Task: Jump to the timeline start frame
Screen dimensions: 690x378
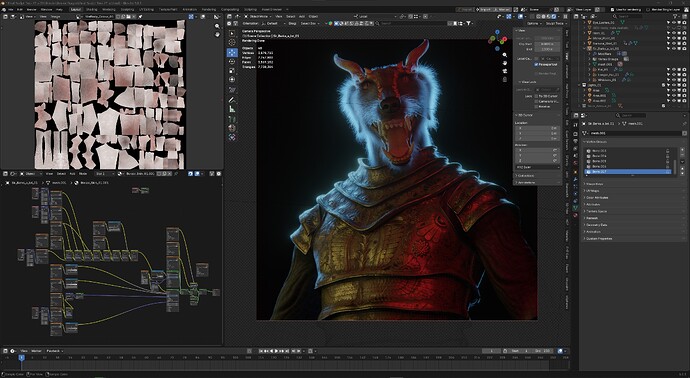Action: (261, 351)
